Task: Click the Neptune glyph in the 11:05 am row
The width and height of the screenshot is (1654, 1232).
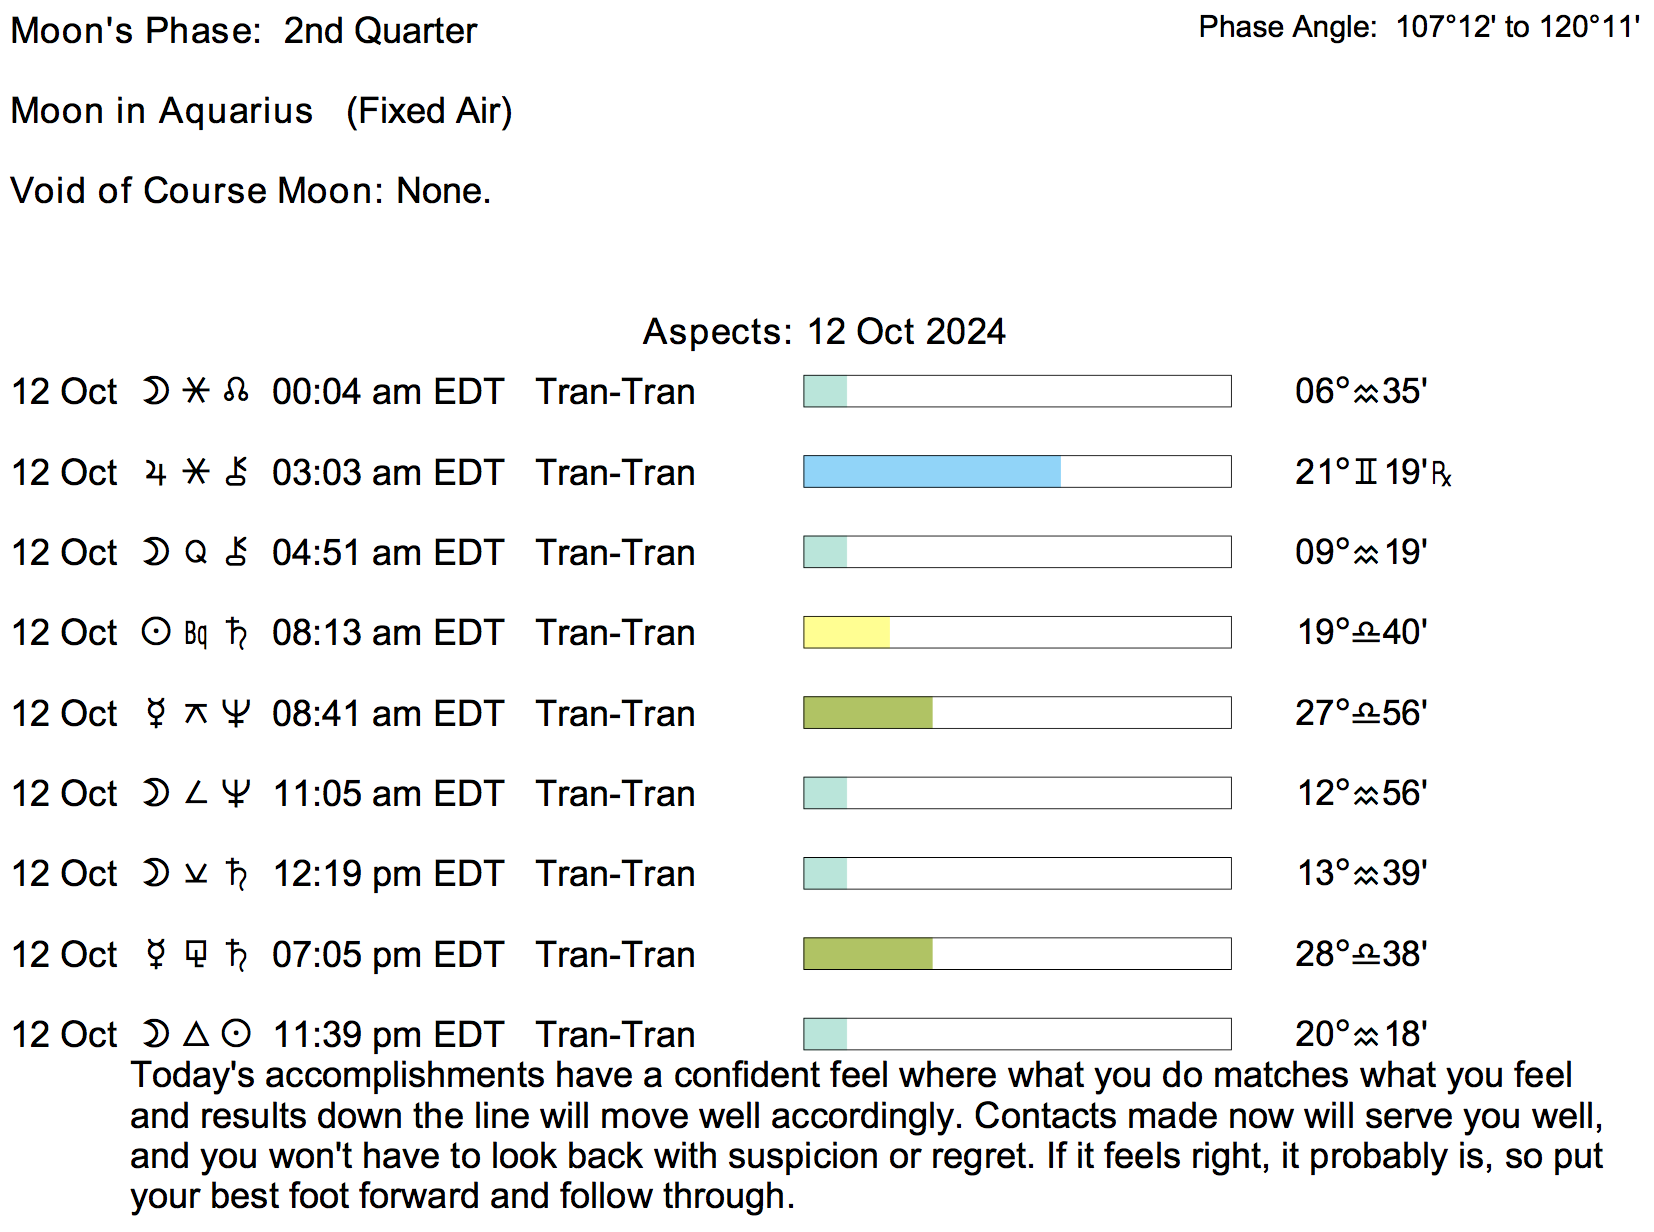Action: pos(236,793)
